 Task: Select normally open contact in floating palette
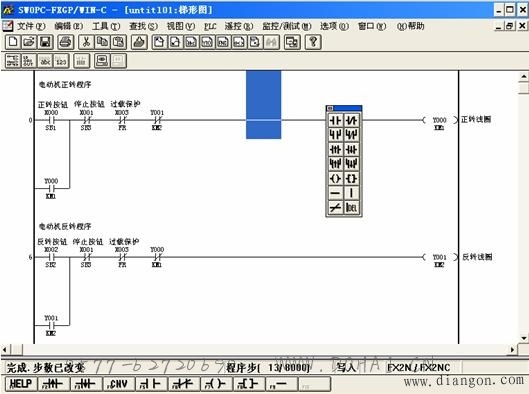point(336,120)
